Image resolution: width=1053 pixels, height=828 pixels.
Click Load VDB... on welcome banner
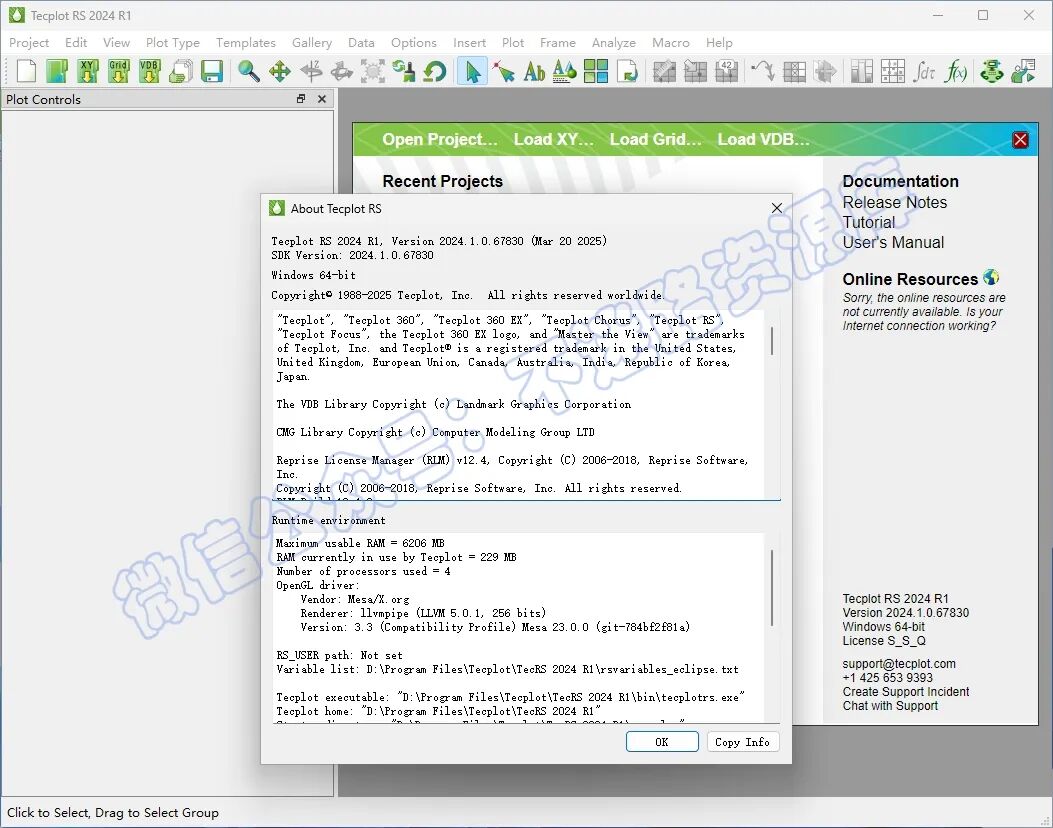(x=764, y=139)
